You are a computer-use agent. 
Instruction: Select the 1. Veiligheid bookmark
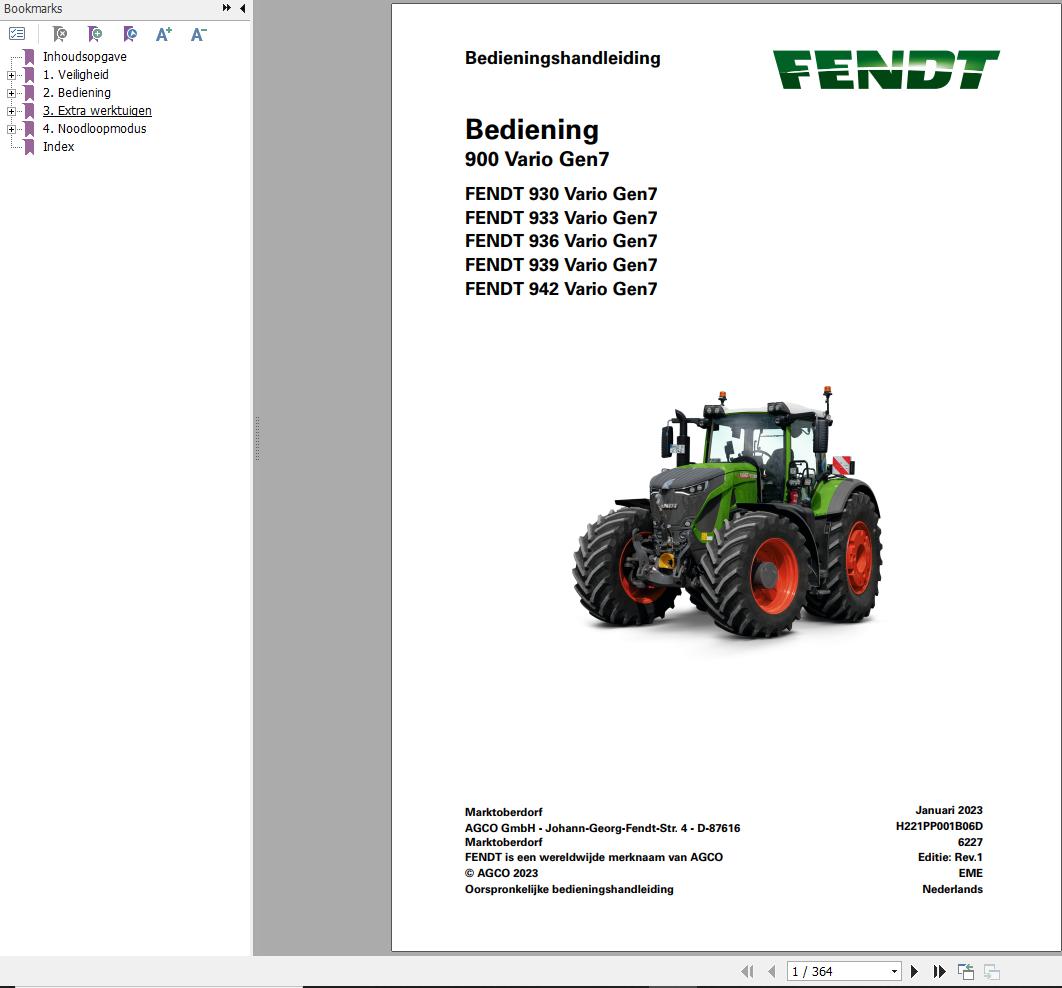76,74
